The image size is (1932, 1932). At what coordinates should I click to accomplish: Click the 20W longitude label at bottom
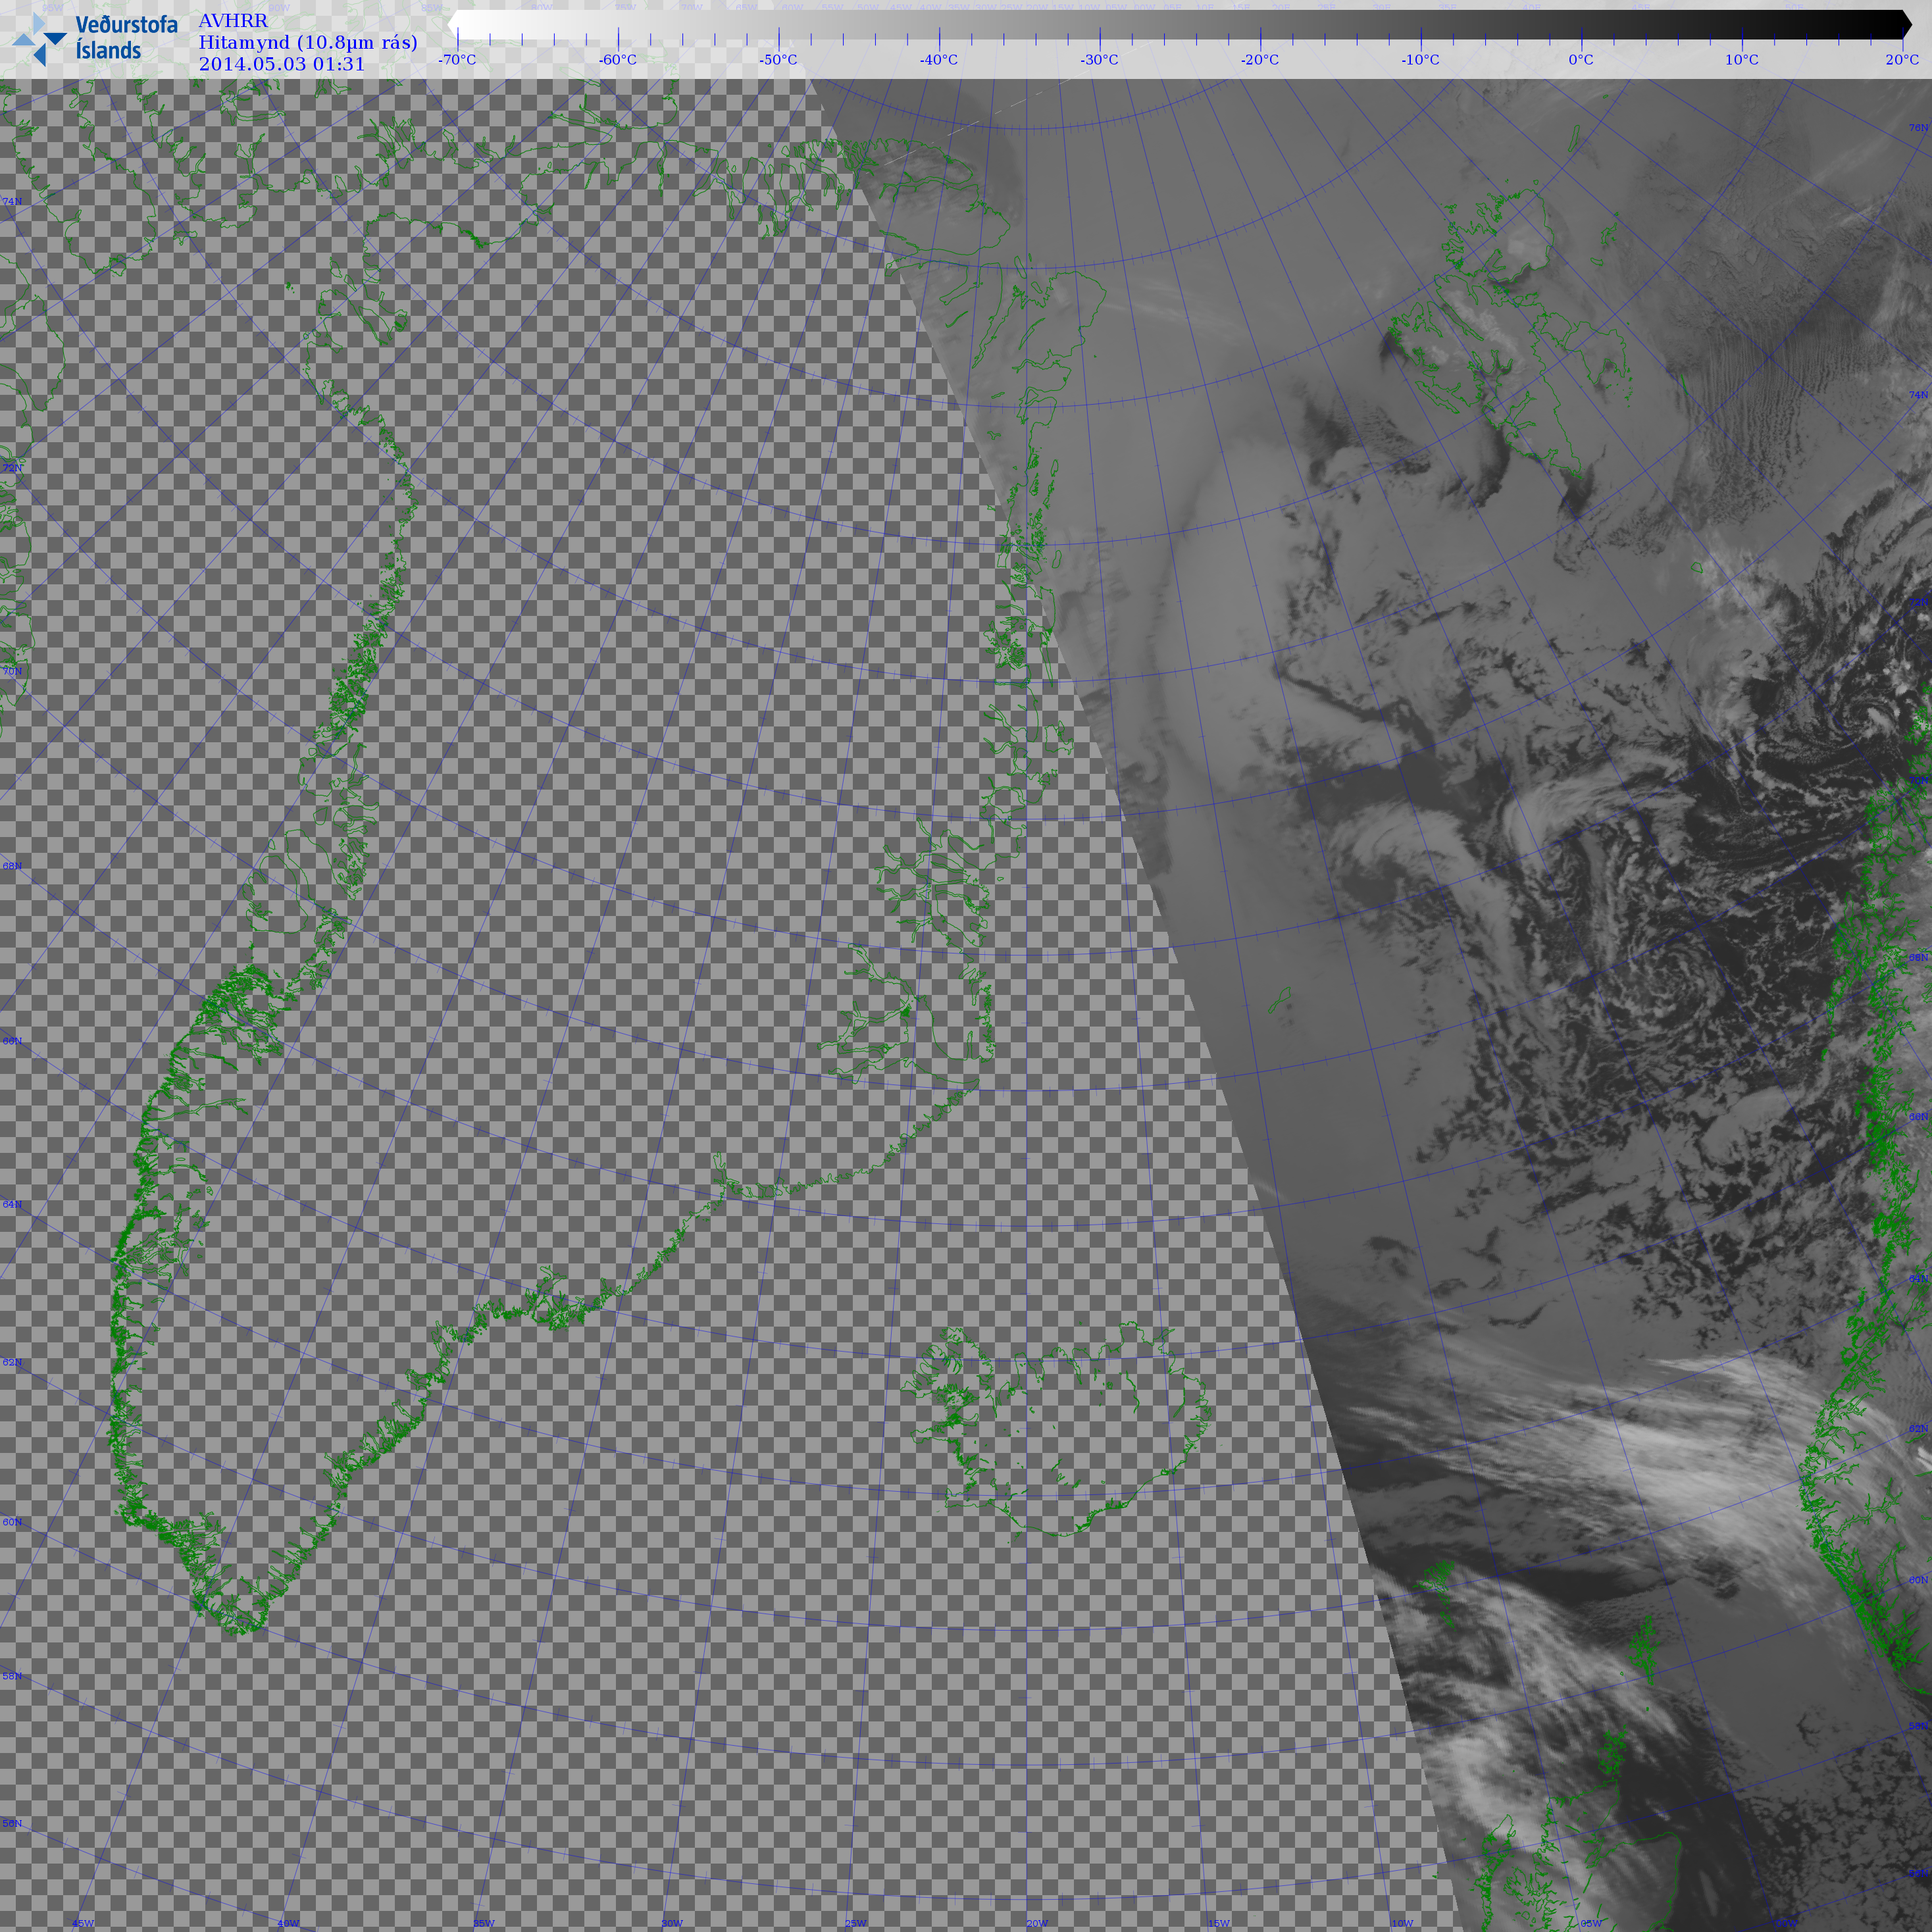click(x=1037, y=1923)
